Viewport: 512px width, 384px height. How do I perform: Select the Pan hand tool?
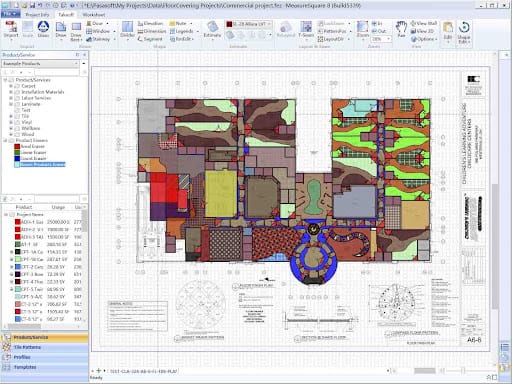point(401,29)
